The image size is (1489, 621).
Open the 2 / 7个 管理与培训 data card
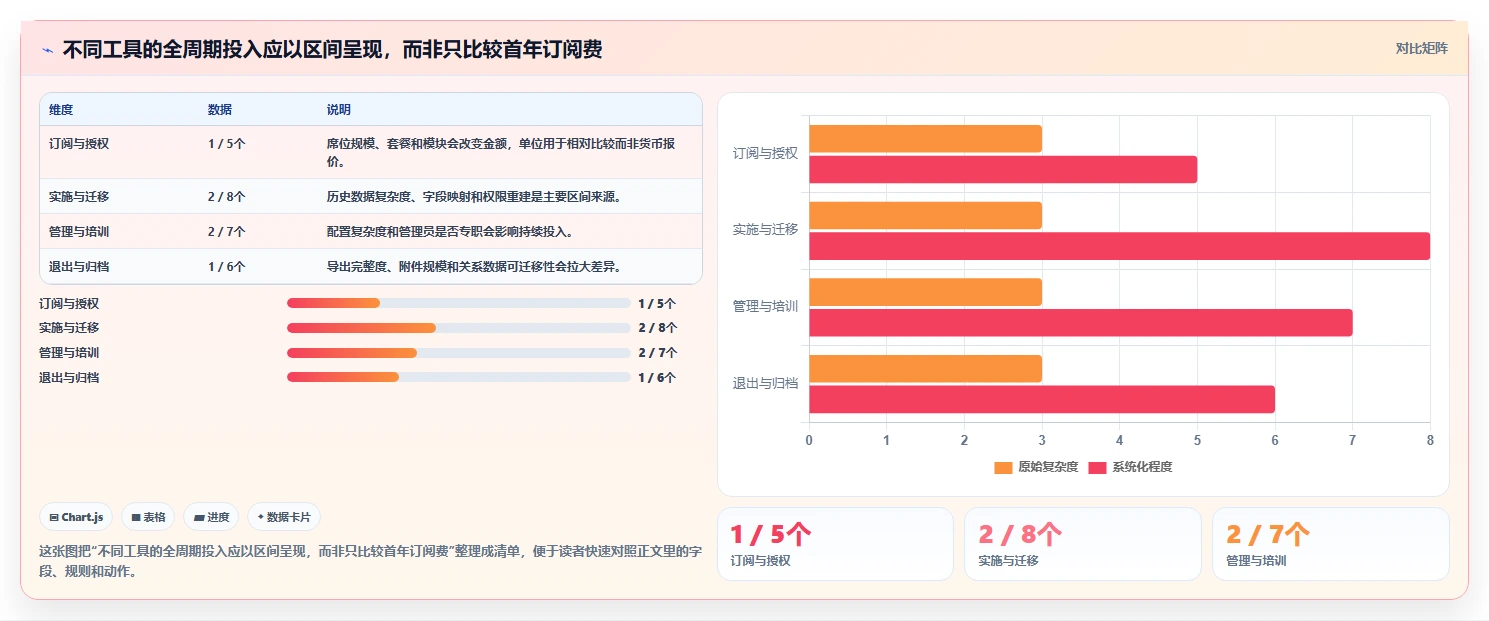(x=1331, y=544)
